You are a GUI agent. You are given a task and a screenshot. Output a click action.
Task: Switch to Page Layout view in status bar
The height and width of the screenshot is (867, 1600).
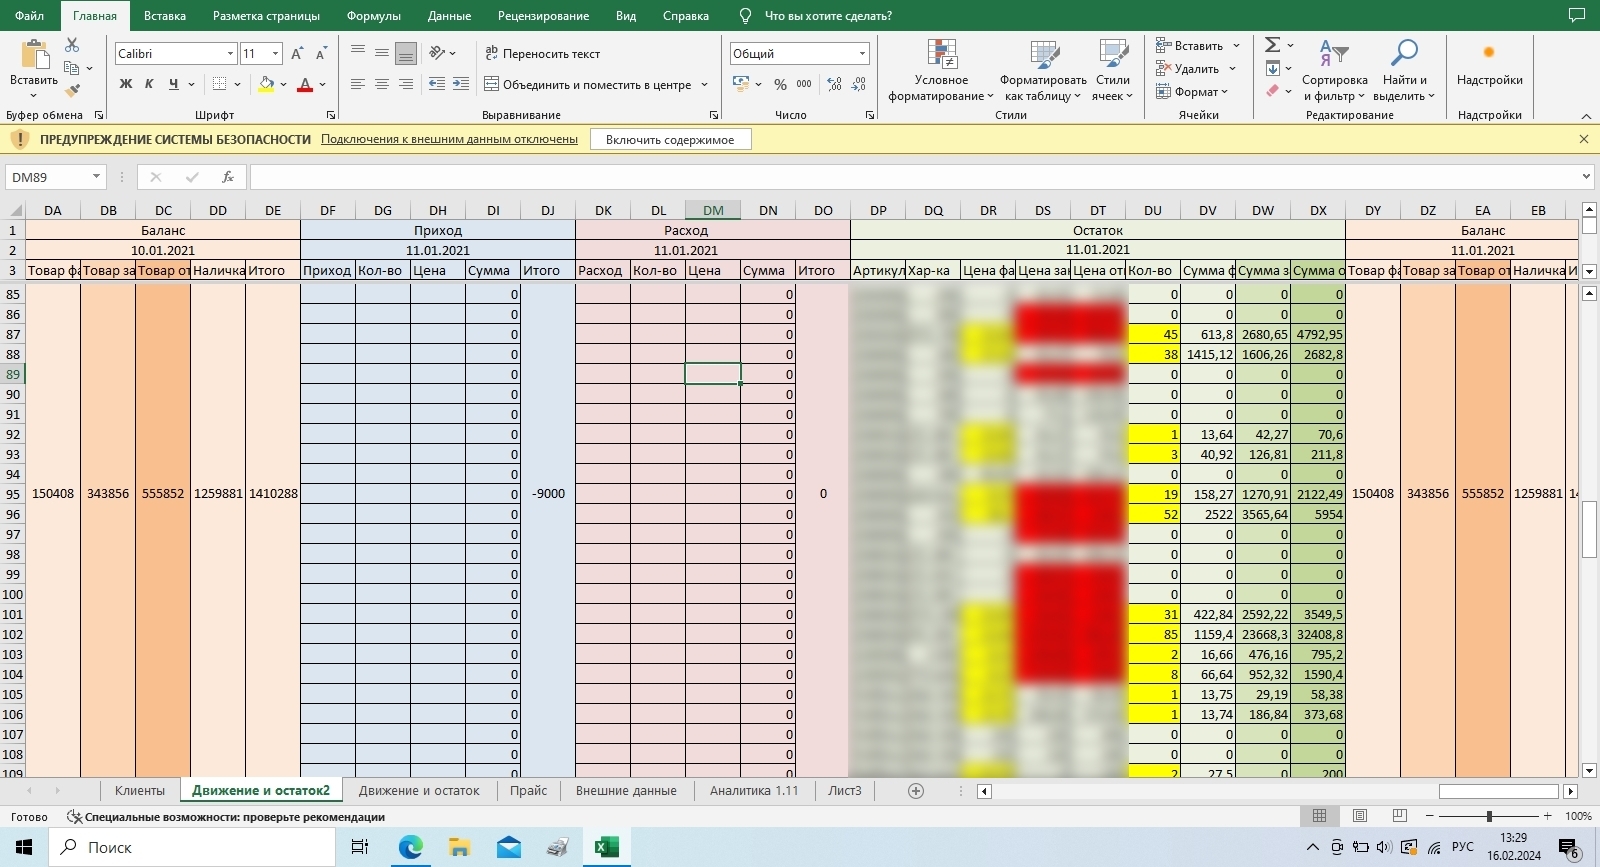1360,816
